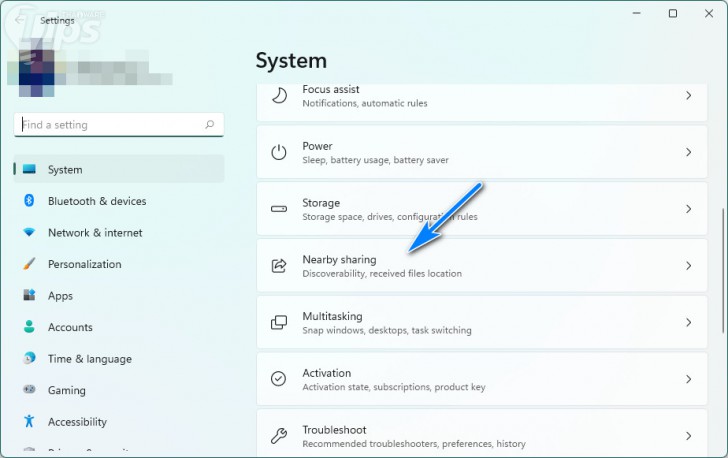Maximize the Settings window

pyautogui.click(x=673, y=13)
